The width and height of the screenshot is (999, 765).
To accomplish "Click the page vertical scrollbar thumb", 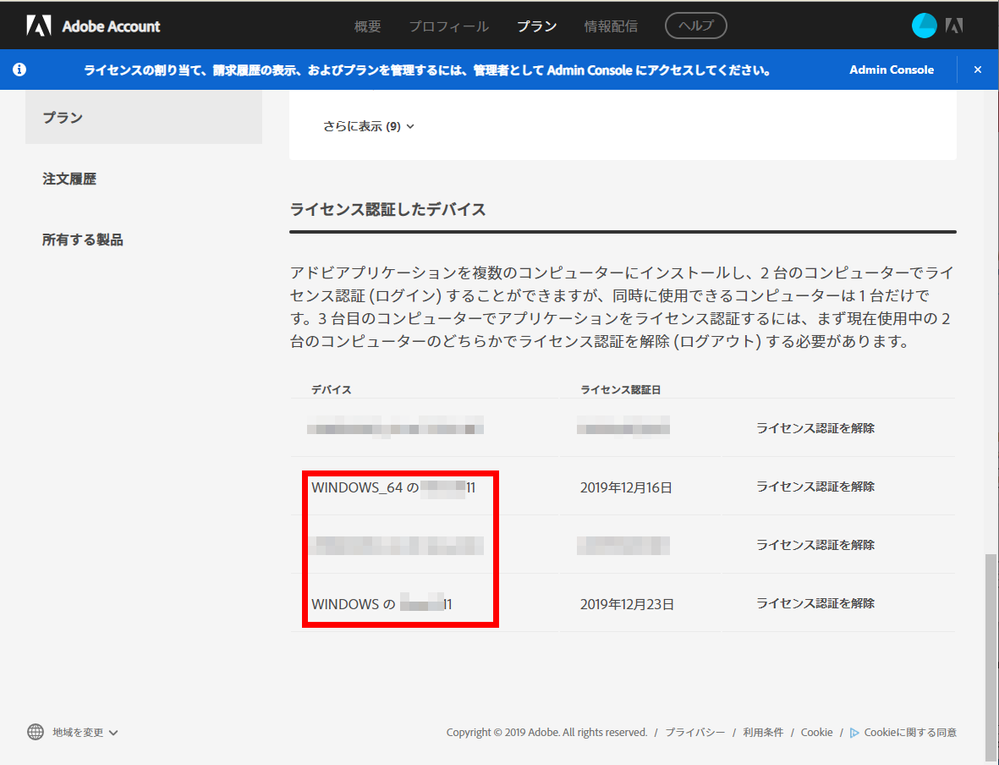I will [x=991, y=656].
